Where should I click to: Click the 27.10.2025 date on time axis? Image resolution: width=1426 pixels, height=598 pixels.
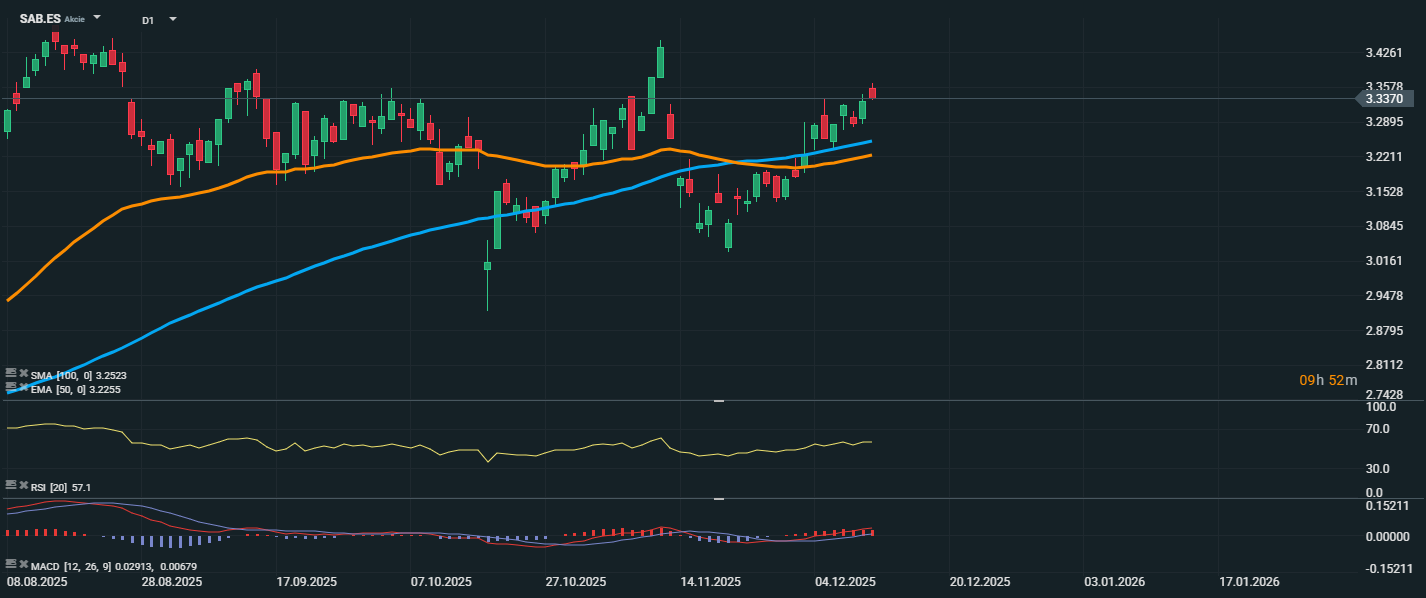[576, 581]
